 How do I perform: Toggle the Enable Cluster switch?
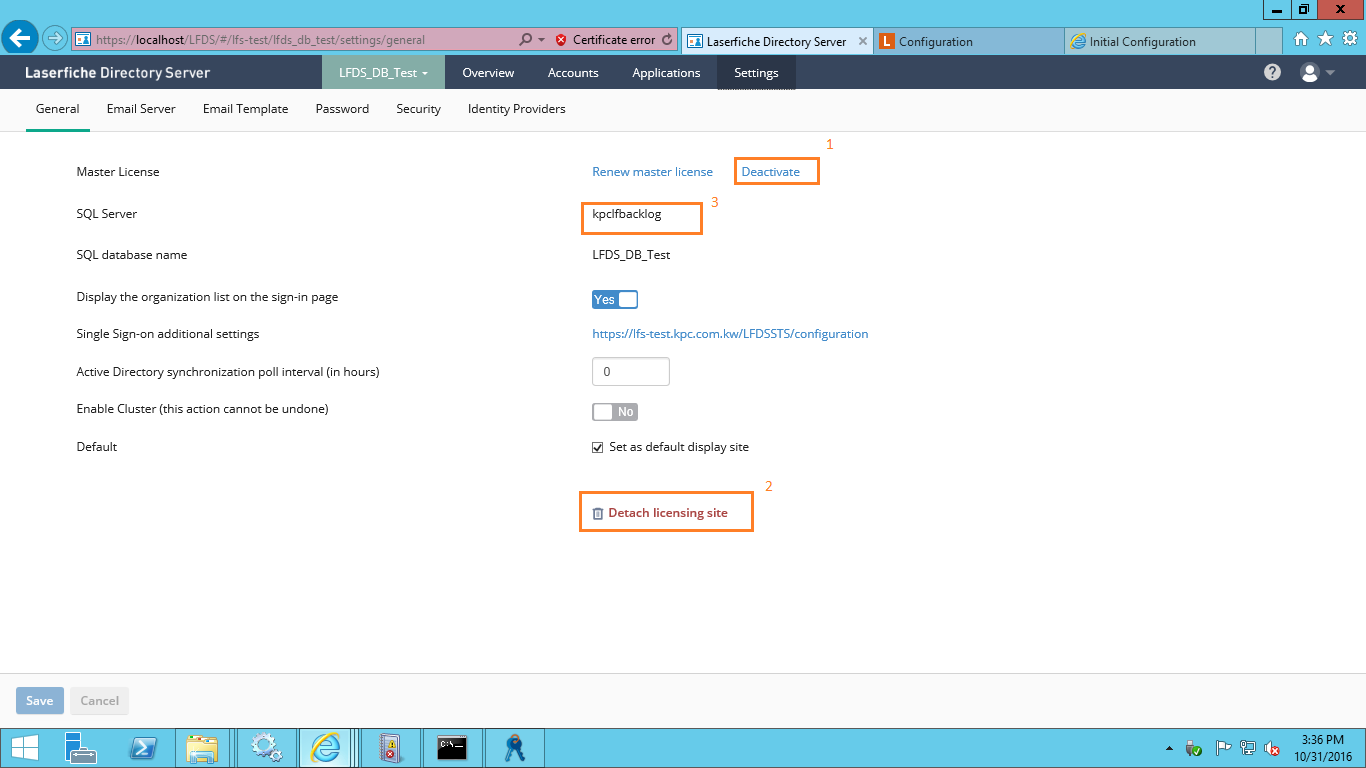[x=615, y=412]
